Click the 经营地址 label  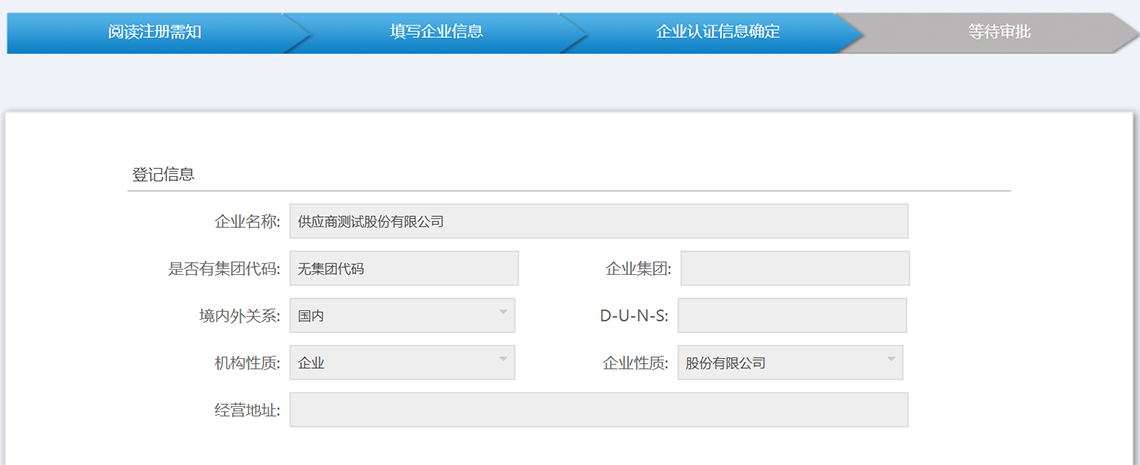coord(247,409)
